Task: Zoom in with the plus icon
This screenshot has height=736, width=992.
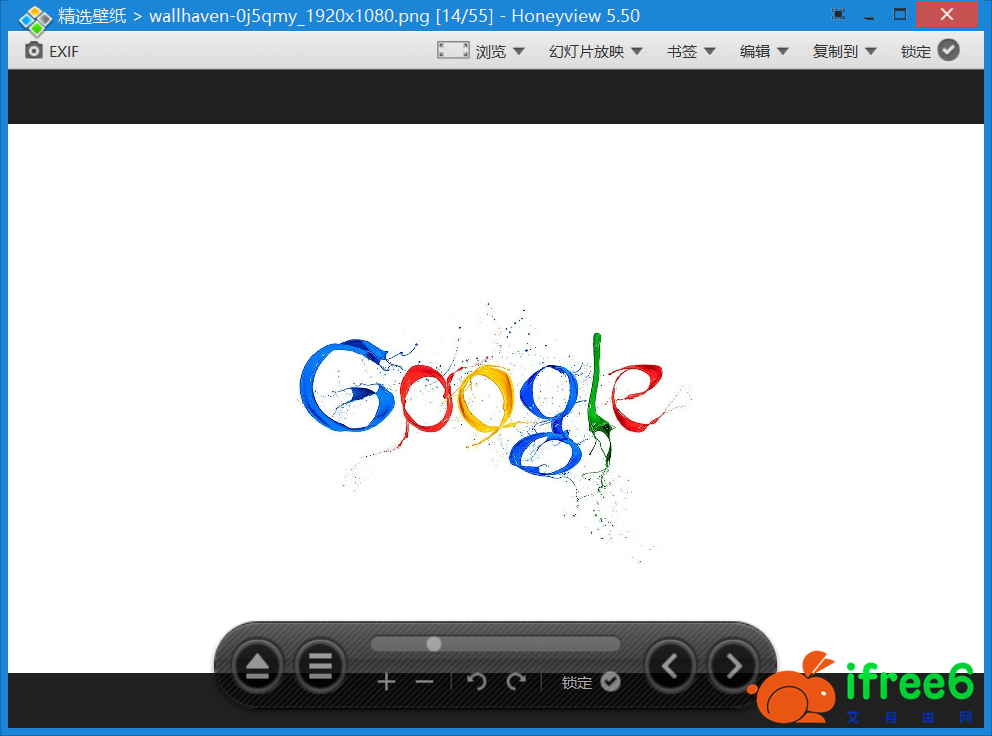Action: tap(386, 682)
